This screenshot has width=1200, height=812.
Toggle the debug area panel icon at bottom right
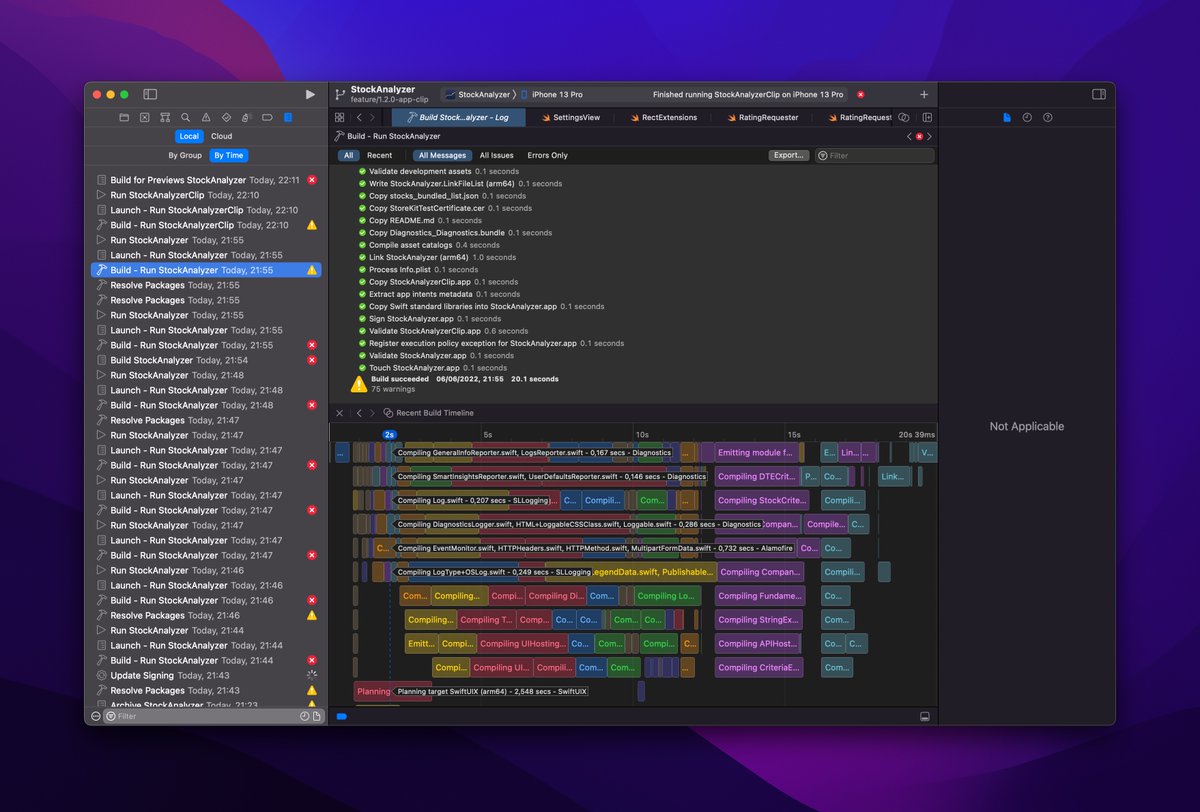[925, 716]
